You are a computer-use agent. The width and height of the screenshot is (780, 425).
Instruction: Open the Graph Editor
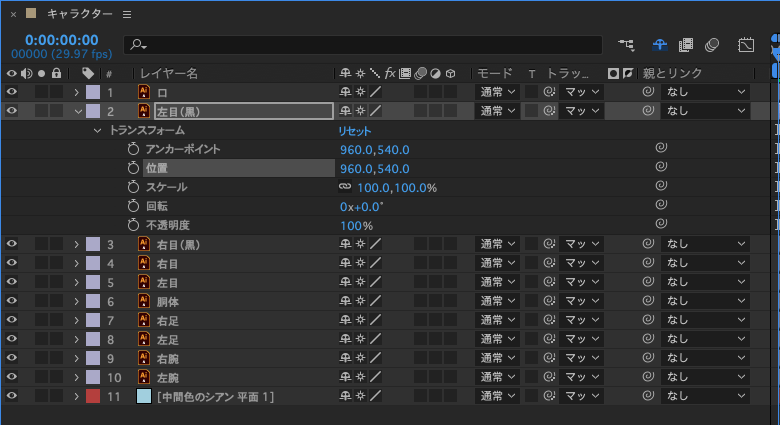coord(746,45)
